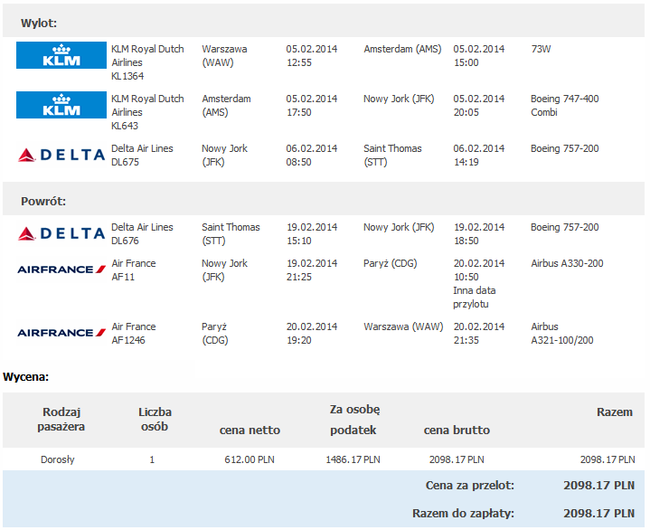Click the KLM logo beside flight KL643
The width and height of the screenshot is (650, 530).
60,105
